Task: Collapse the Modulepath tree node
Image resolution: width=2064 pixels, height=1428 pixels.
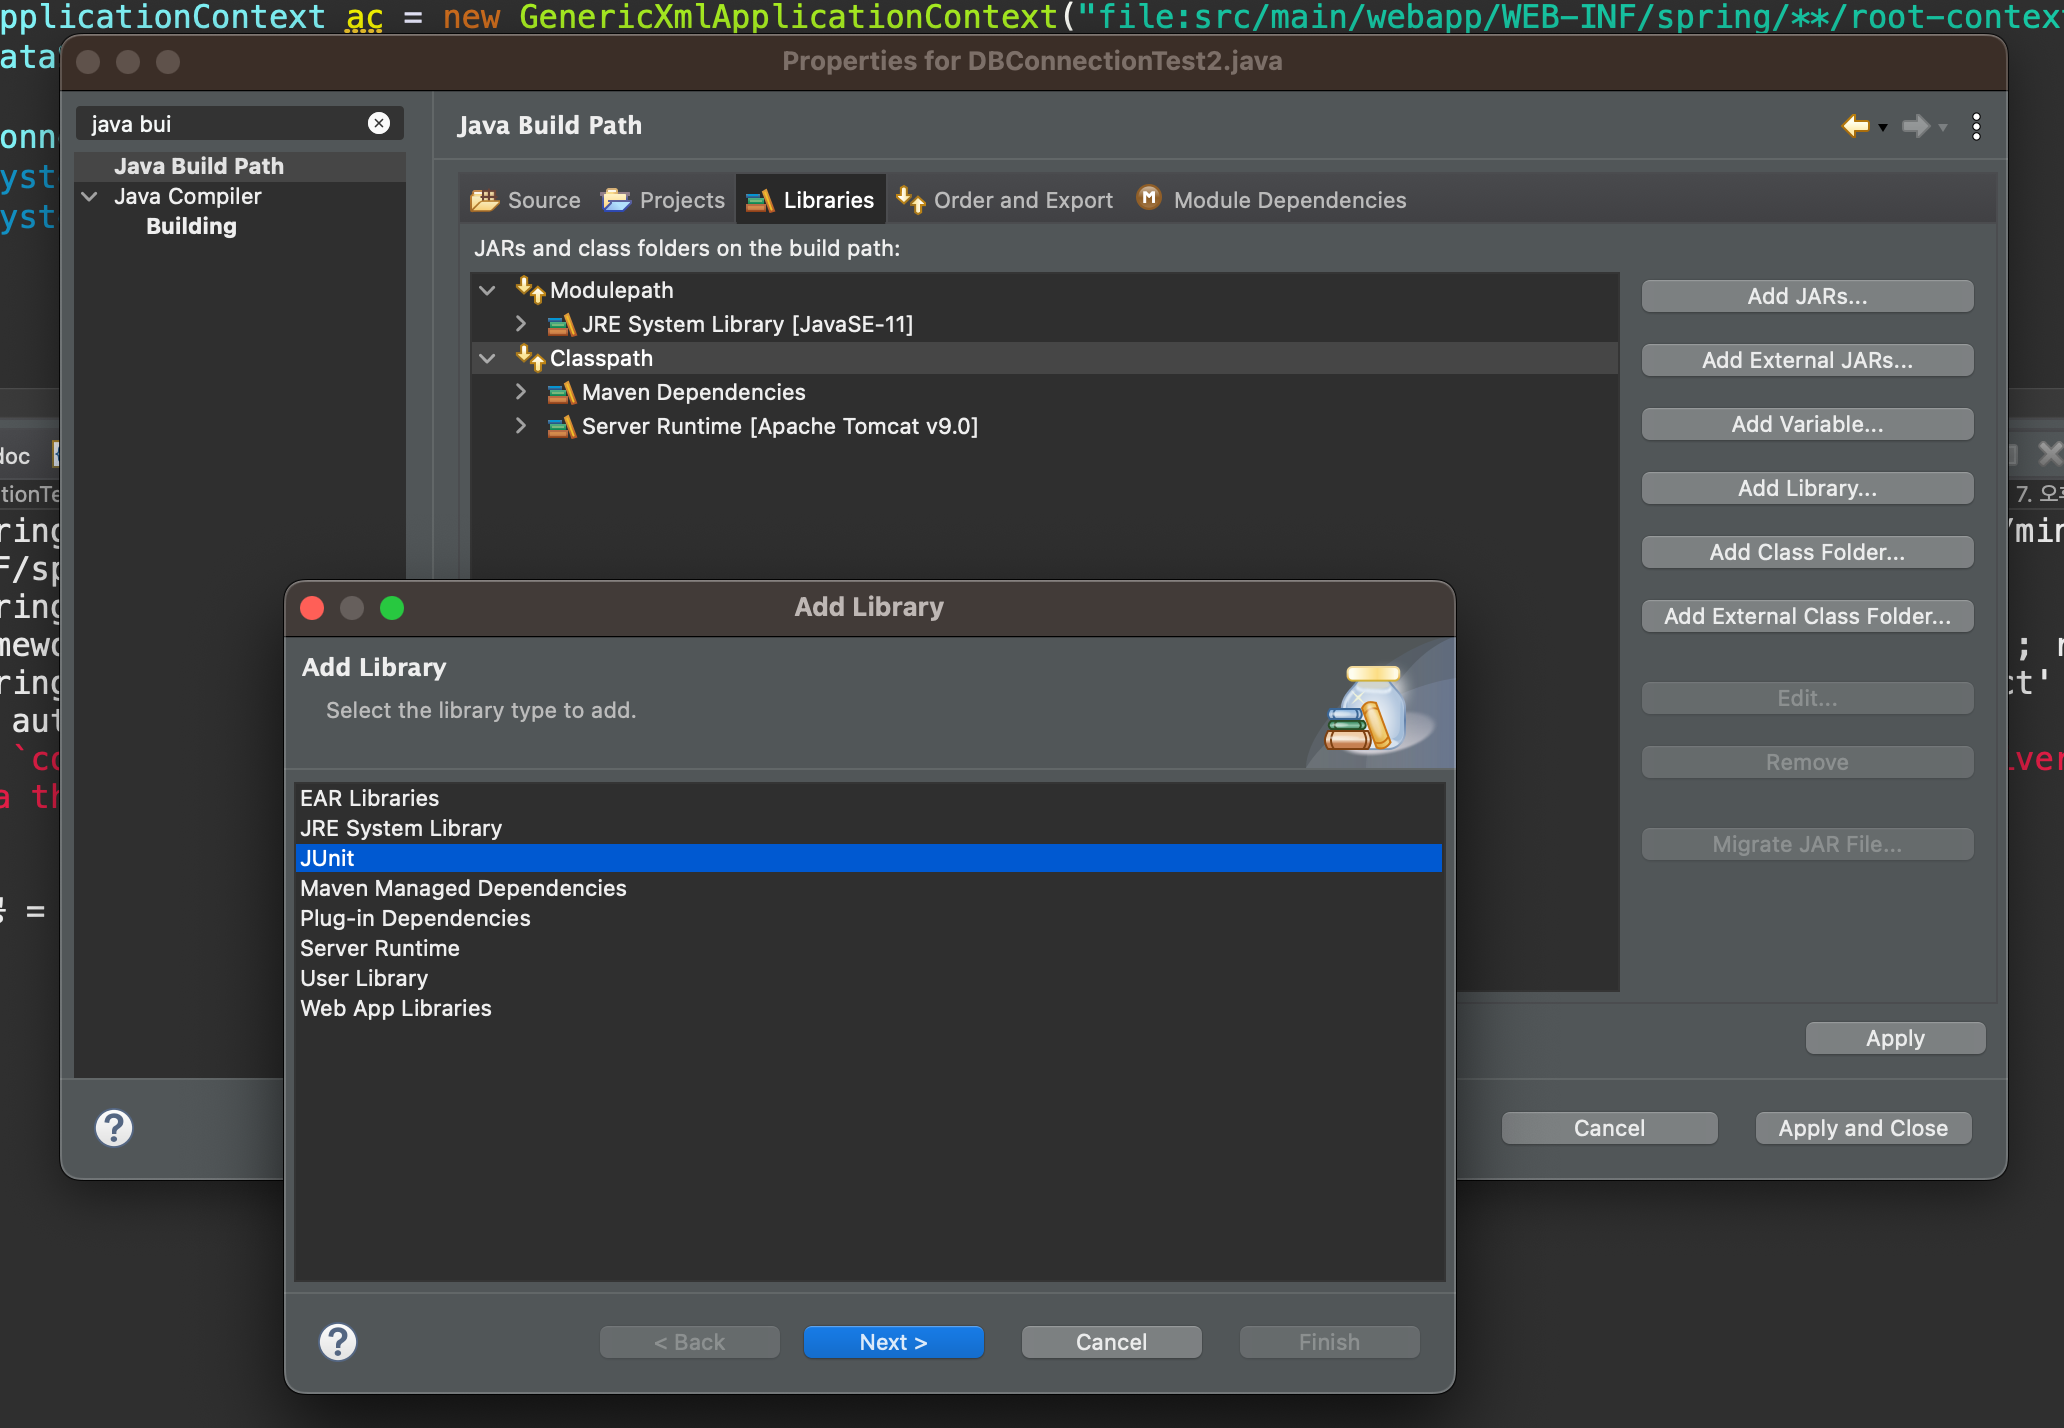Action: [488, 291]
